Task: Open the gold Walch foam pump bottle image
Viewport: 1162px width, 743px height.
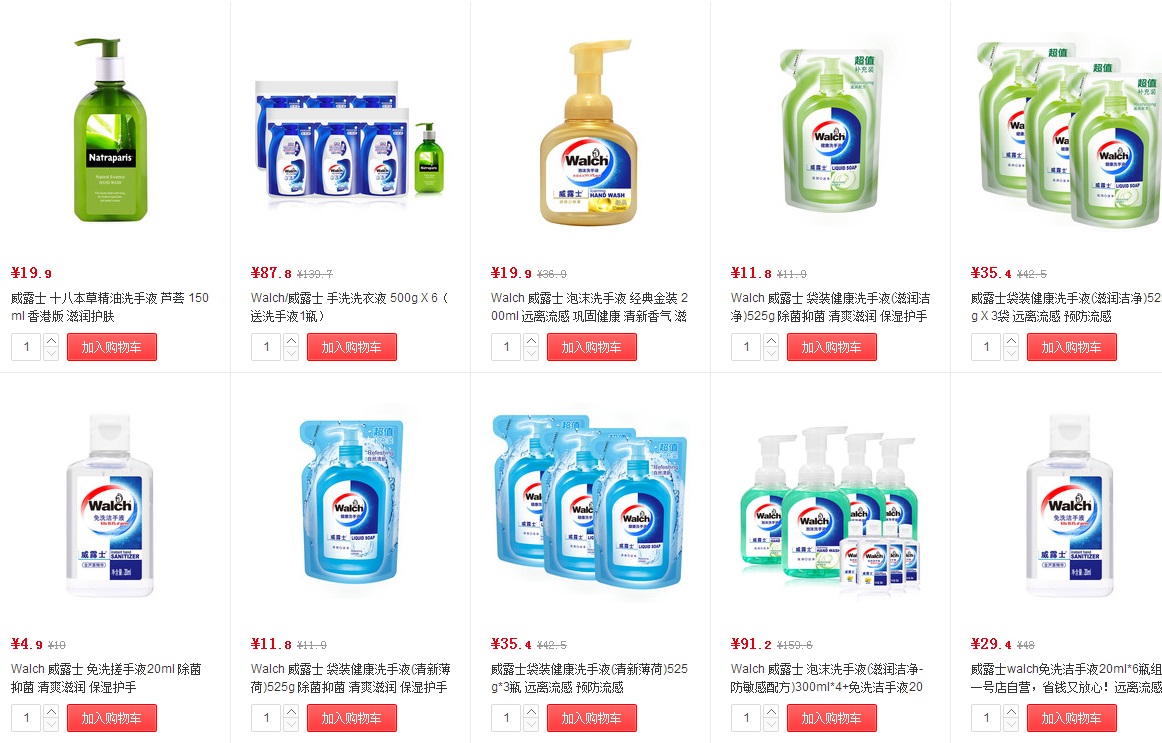Action: [589, 133]
